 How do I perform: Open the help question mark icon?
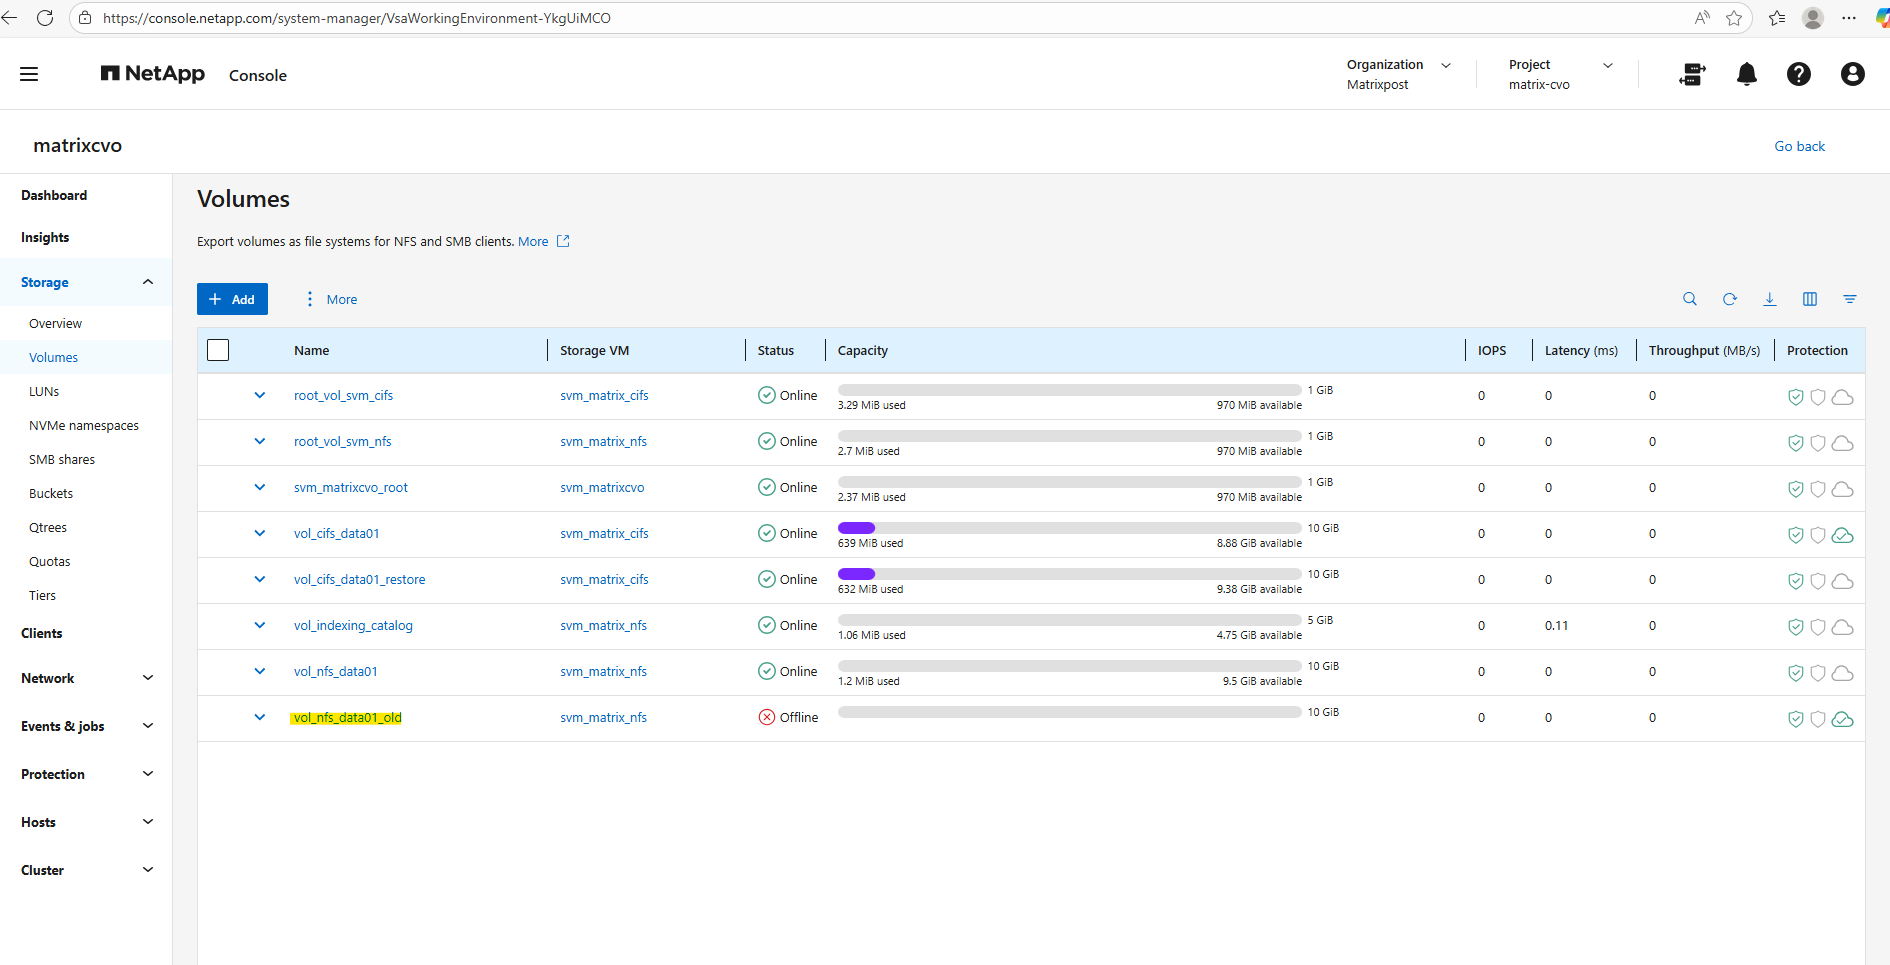click(1799, 74)
